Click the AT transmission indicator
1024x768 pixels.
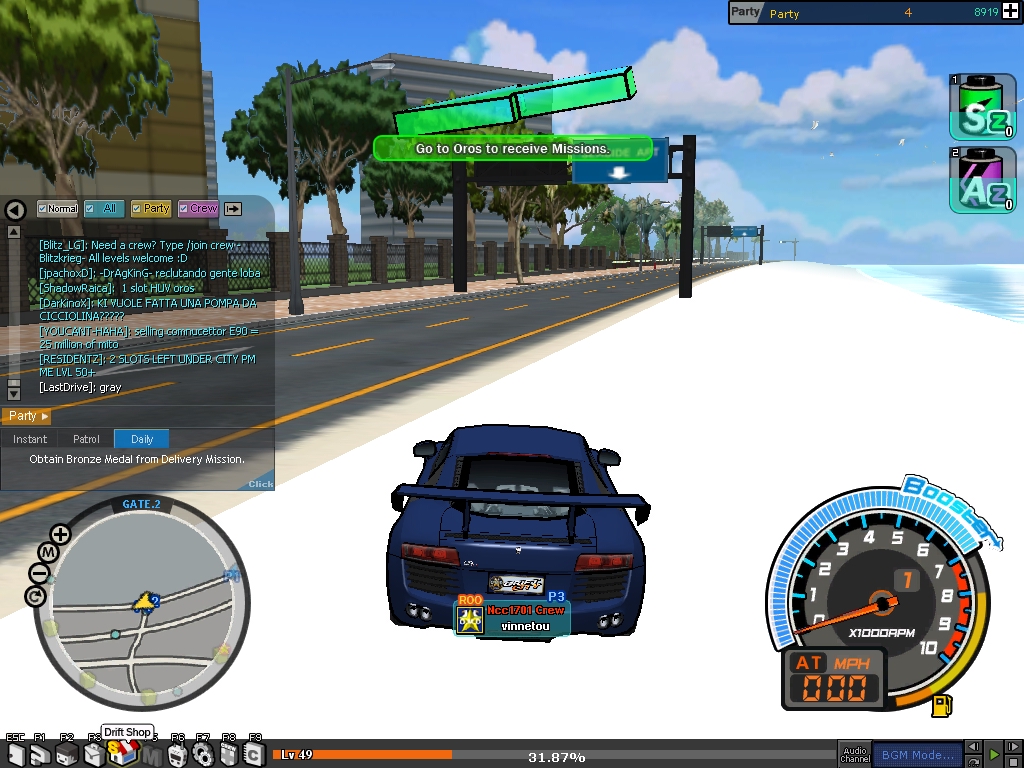pos(808,662)
